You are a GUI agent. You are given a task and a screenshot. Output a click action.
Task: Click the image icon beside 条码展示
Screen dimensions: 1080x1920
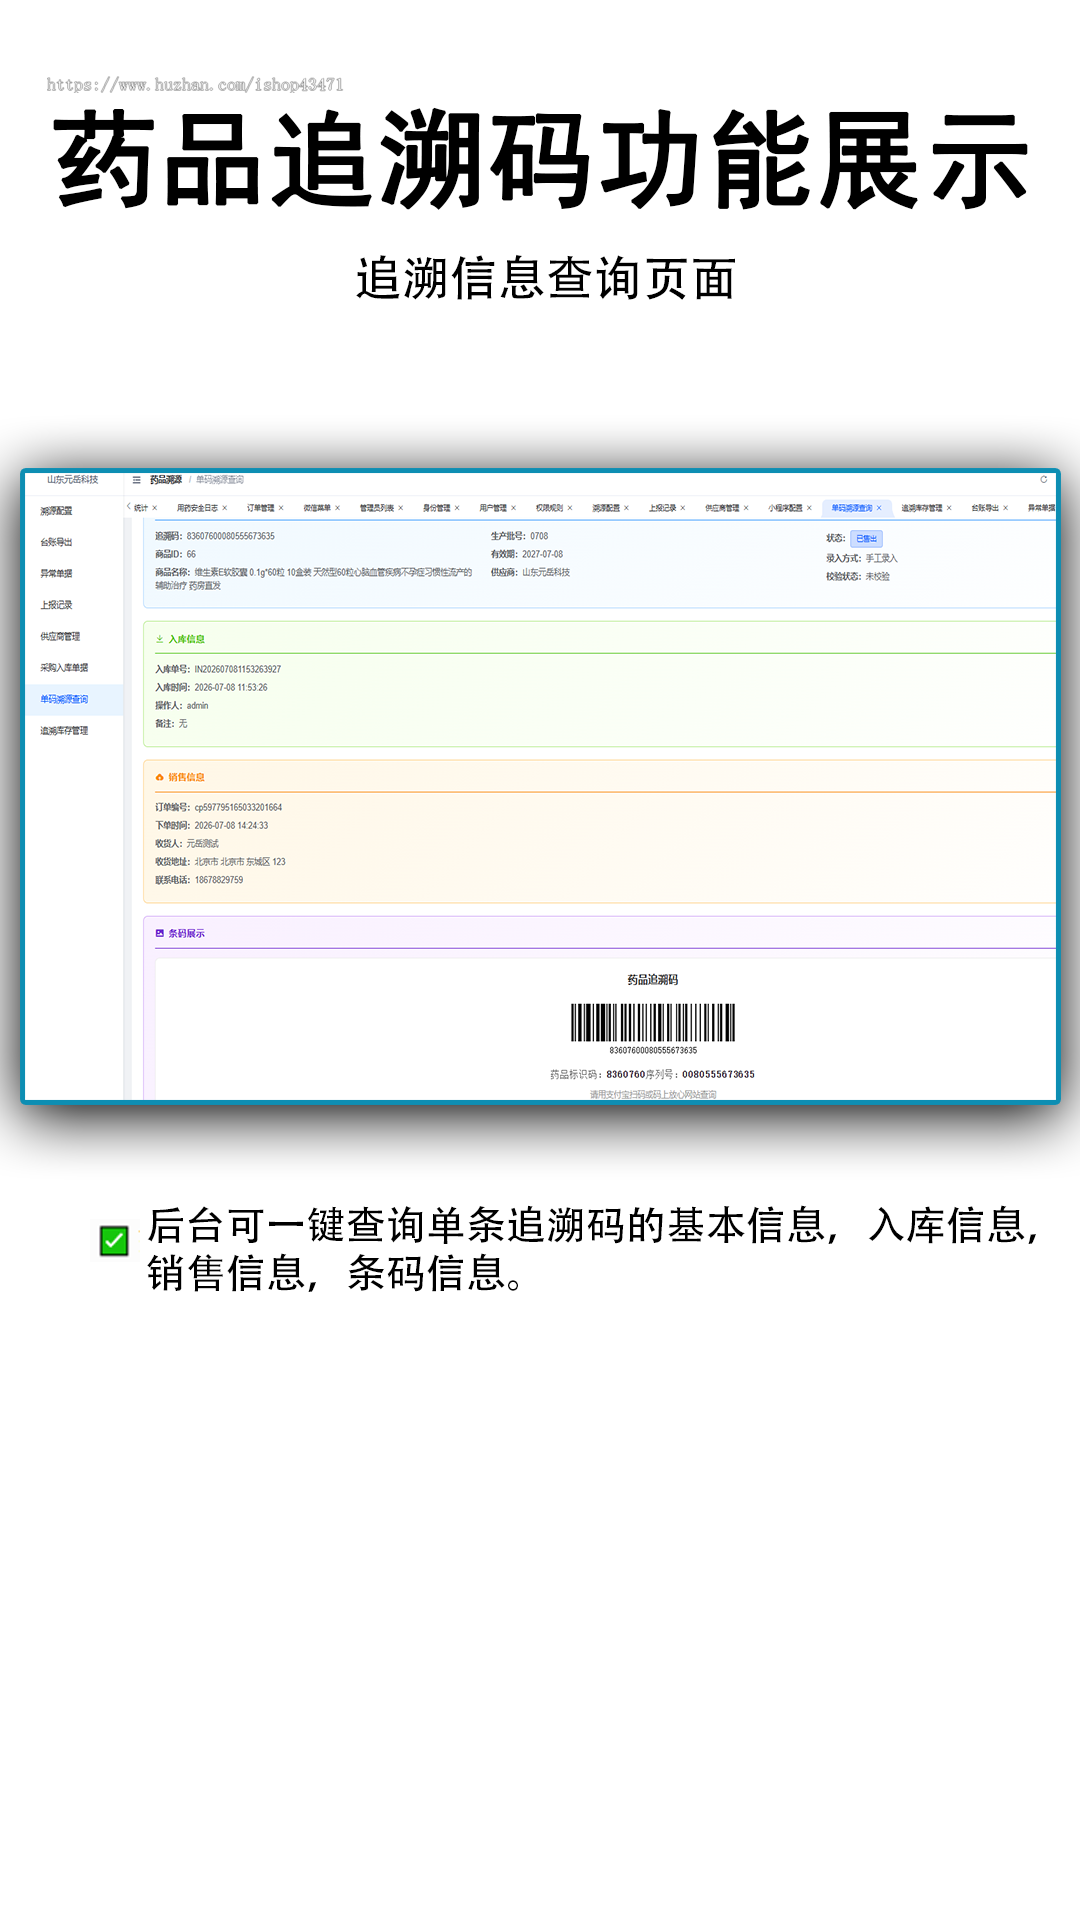click(x=159, y=933)
